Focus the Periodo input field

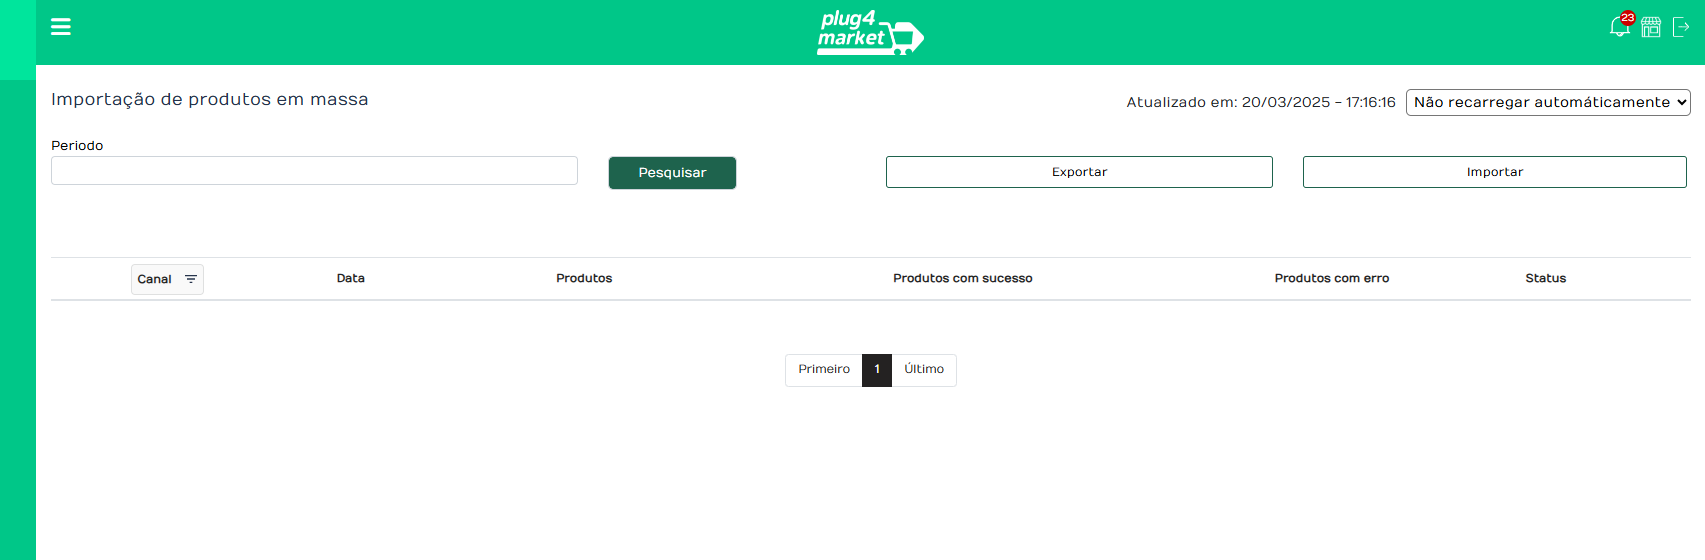point(314,171)
